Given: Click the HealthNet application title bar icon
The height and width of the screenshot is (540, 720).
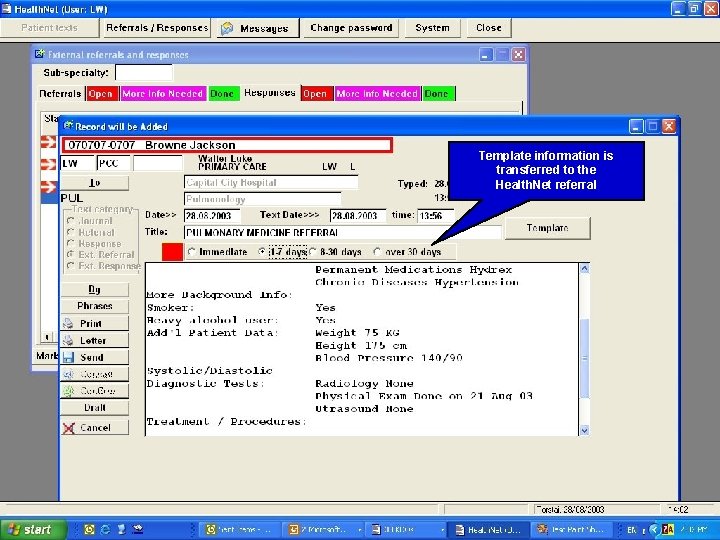Looking at the screenshot, I should [x=6, y=9].
